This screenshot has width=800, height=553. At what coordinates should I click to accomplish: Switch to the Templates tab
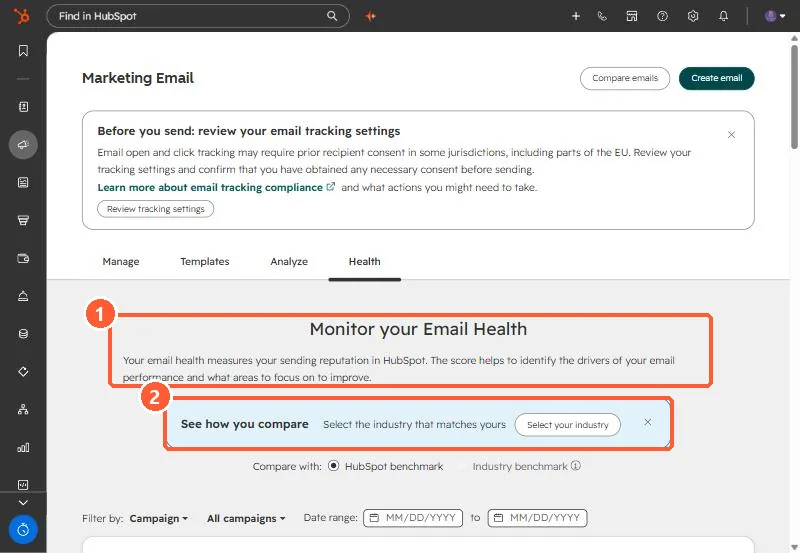point(205,261)
